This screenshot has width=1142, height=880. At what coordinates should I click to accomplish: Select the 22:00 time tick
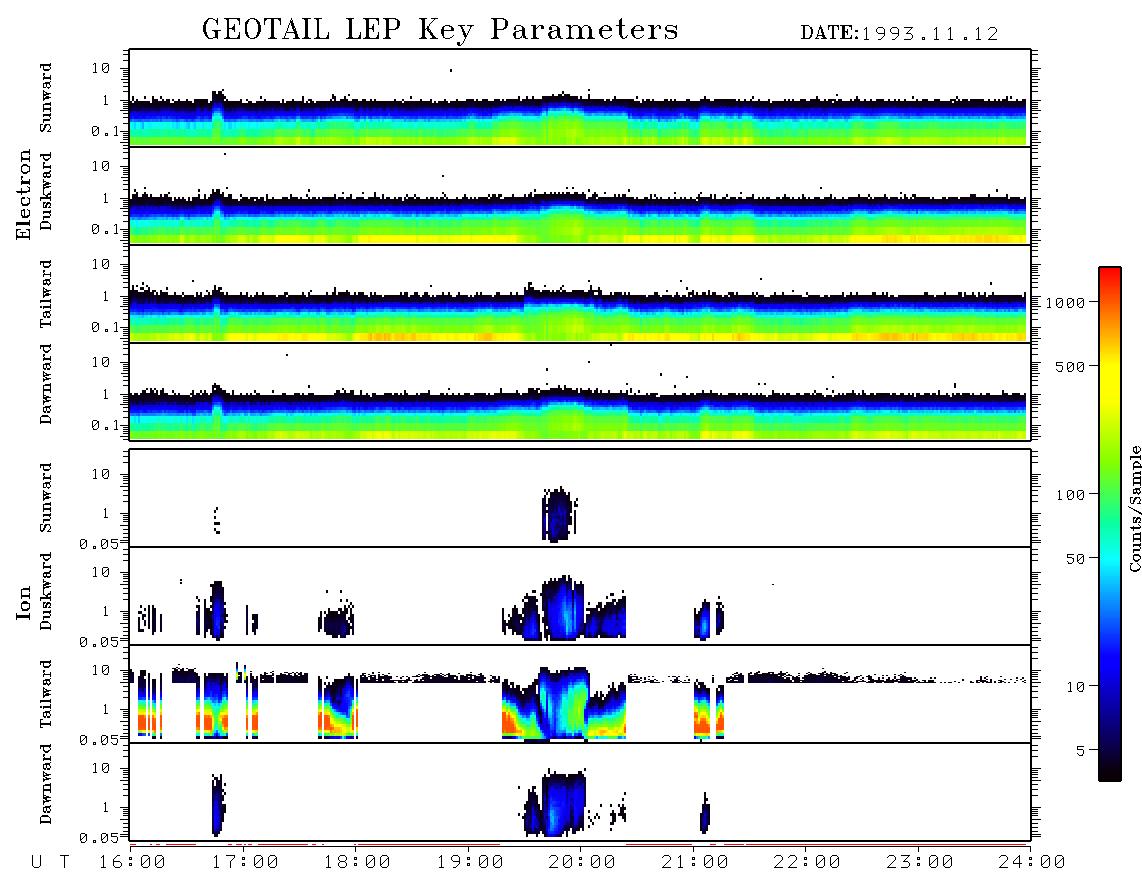(807, 862)
